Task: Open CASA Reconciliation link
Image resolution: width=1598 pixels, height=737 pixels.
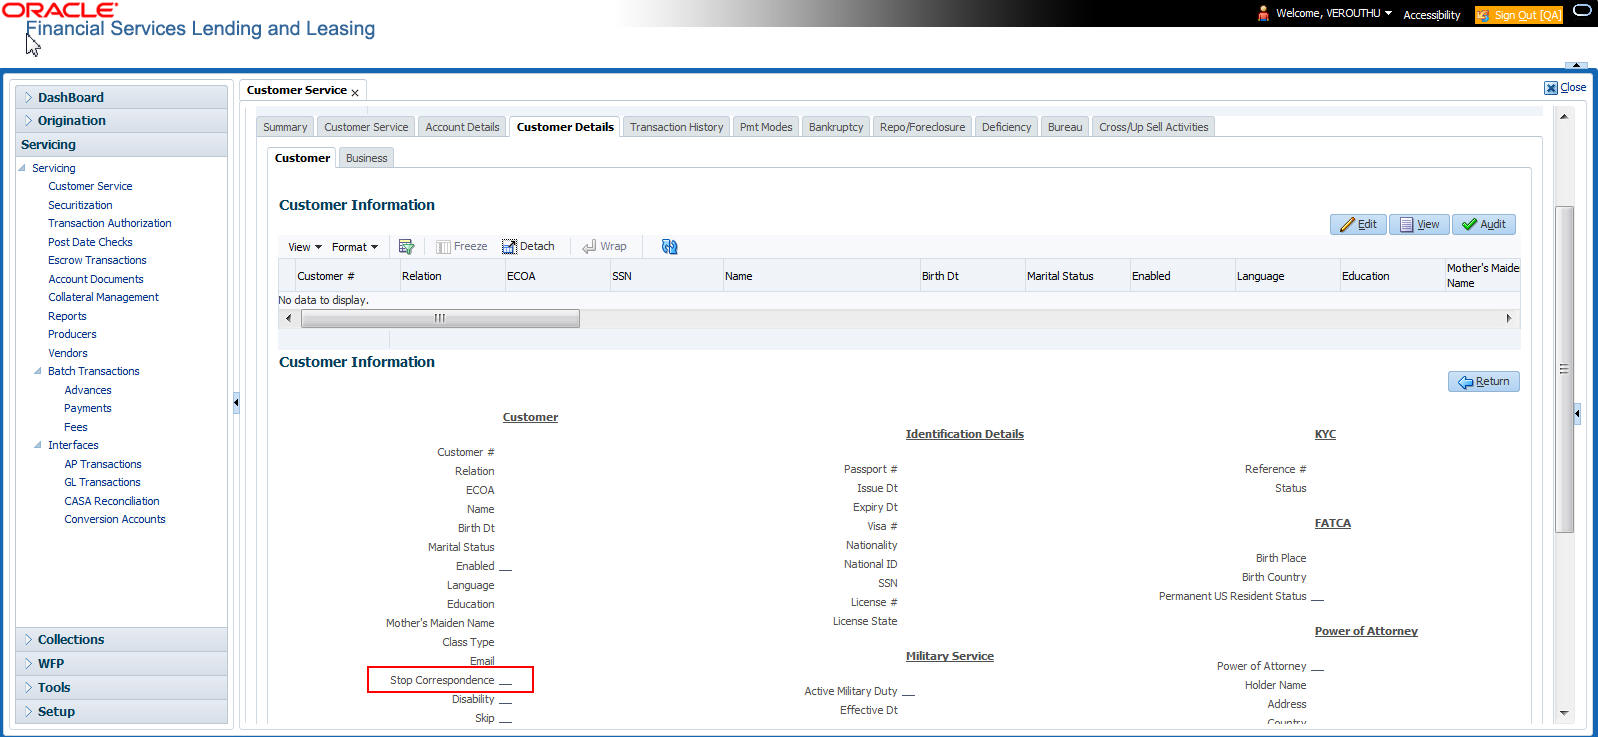Action: [x=112, y=501]
